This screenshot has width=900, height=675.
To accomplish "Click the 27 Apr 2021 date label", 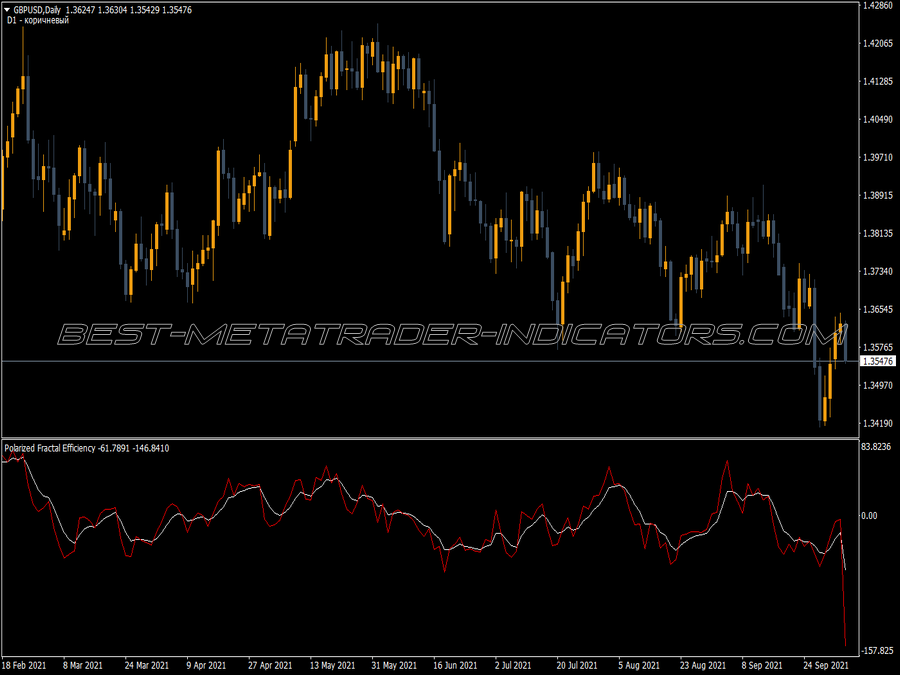I will (x=270, y=666).
